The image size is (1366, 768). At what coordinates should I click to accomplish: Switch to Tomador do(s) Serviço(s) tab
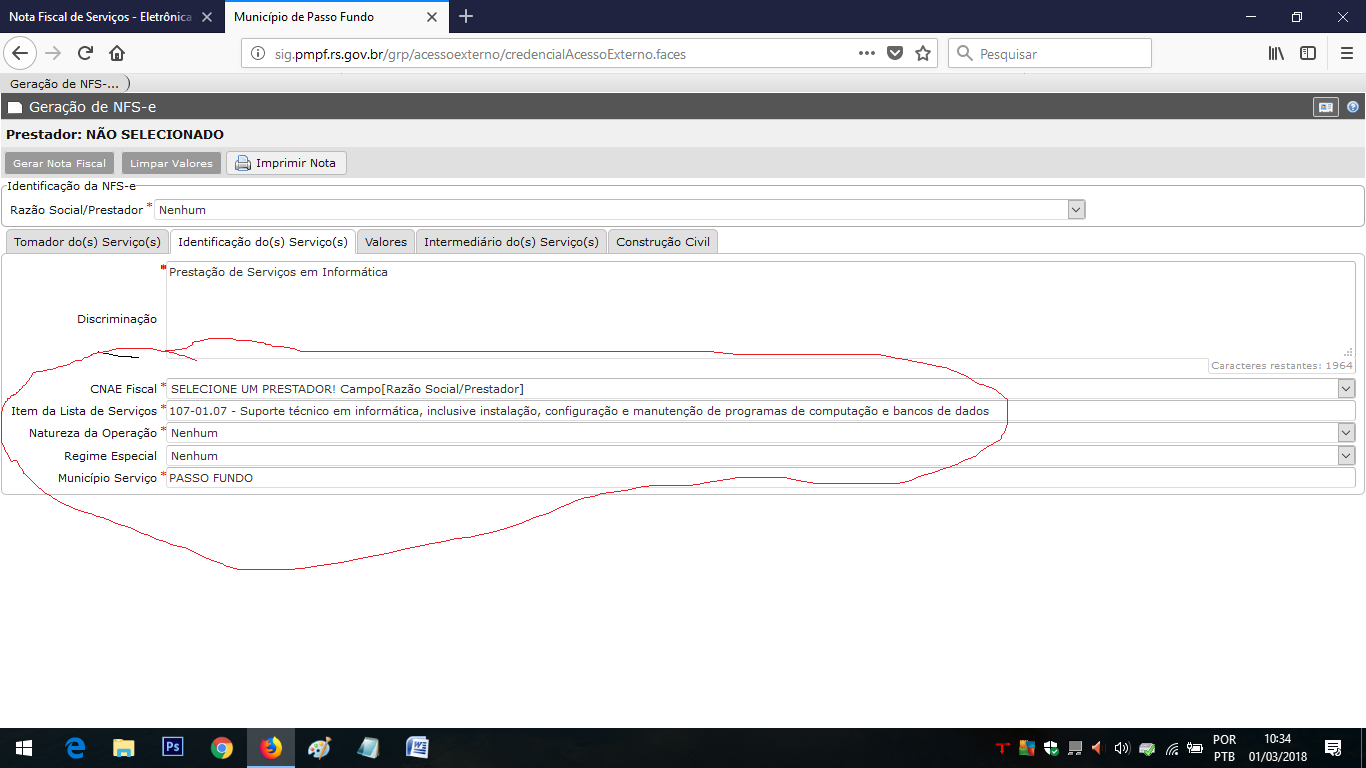pyautogui.click(x=87, y=242)
